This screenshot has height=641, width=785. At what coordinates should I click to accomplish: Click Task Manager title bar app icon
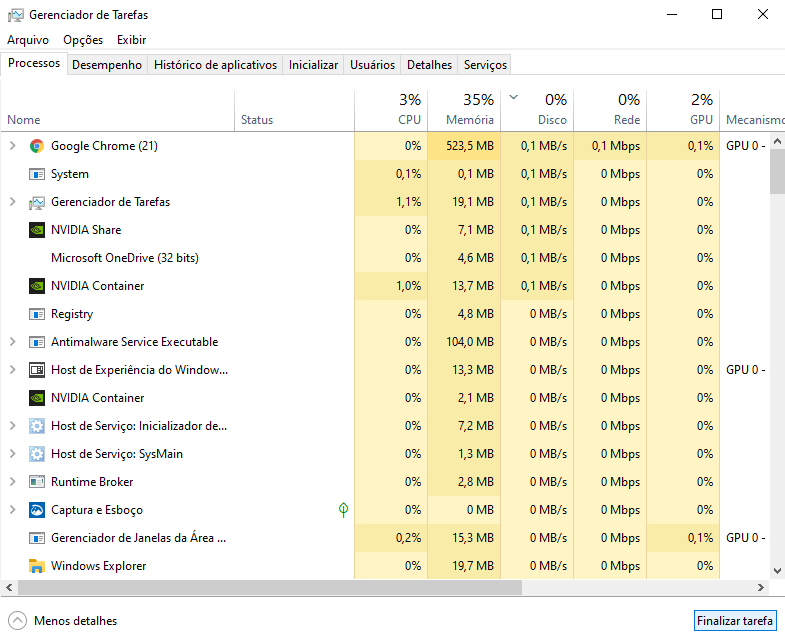(16, 15)
